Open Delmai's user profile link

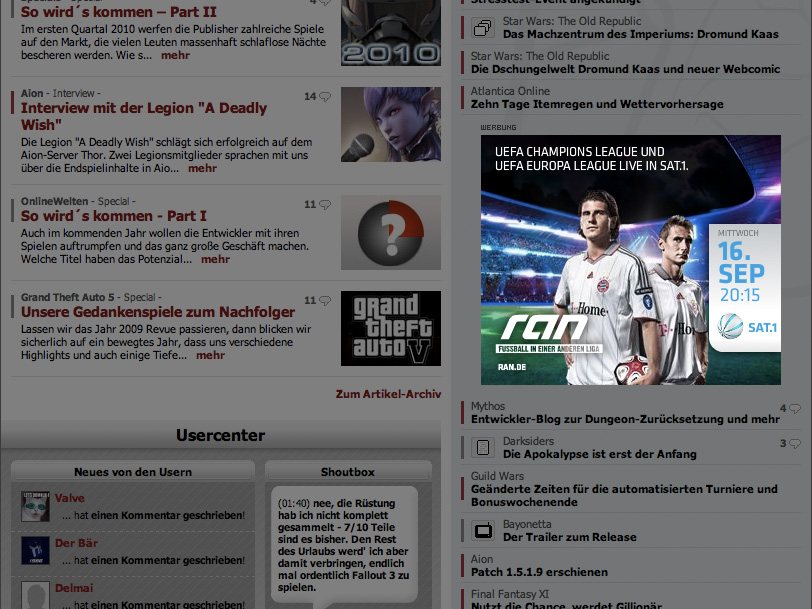74,588
